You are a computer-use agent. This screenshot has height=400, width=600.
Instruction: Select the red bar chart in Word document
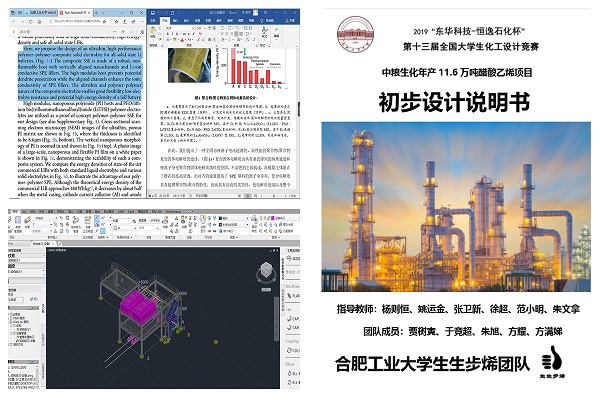point(254,66)
